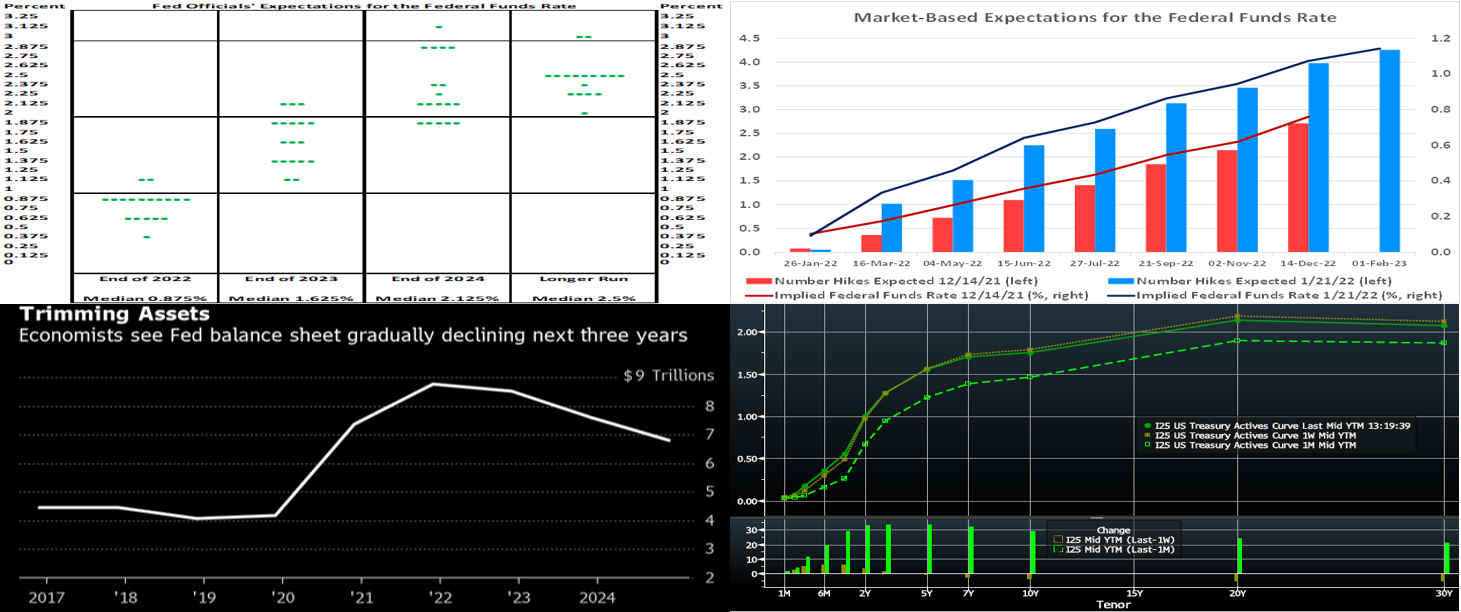
Task: Click the I25 Mid YTM (Last-1M) change legend box
Action: tap(1058, 549)
